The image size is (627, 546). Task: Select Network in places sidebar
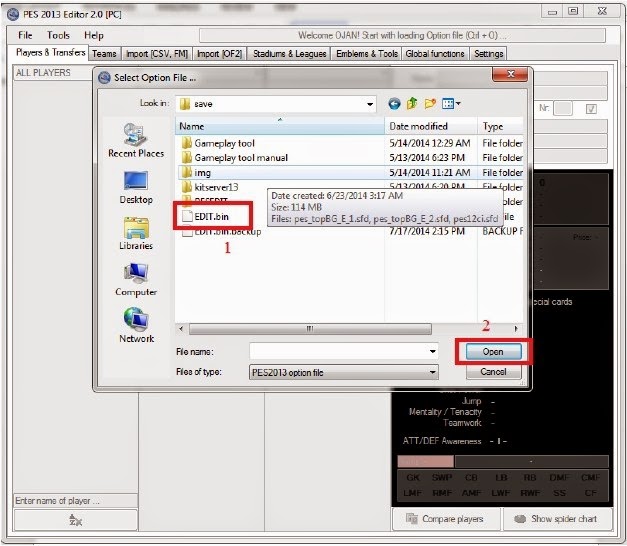click(136, 326)
